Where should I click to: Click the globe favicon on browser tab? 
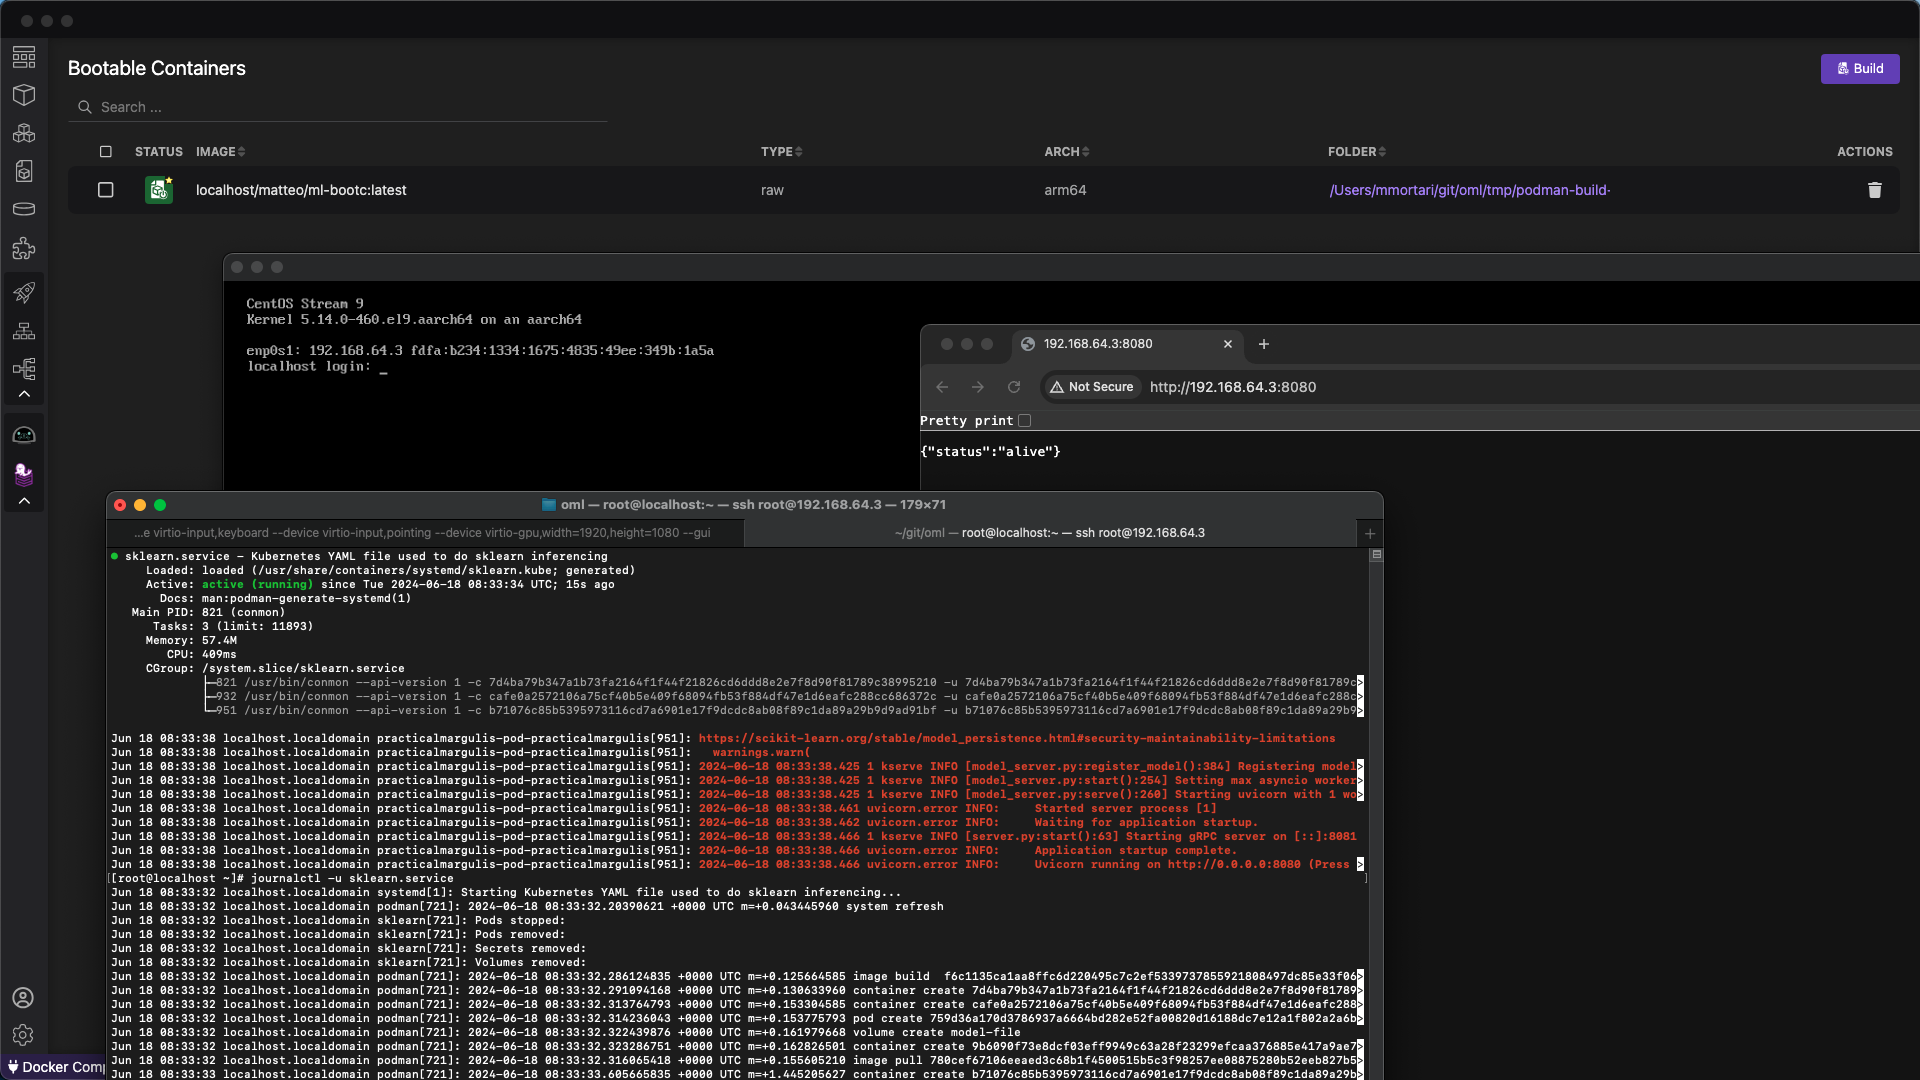(1028, 344)
